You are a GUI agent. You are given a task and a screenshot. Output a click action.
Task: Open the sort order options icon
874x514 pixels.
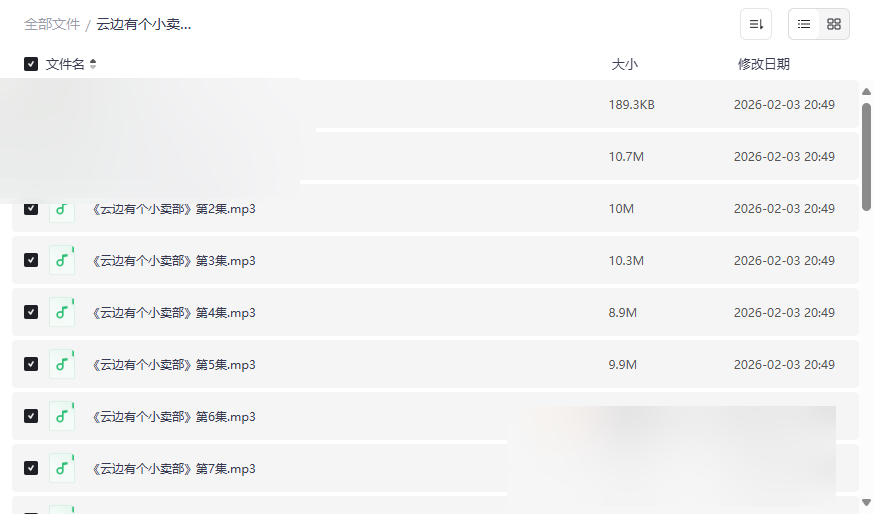pos(756,24)
